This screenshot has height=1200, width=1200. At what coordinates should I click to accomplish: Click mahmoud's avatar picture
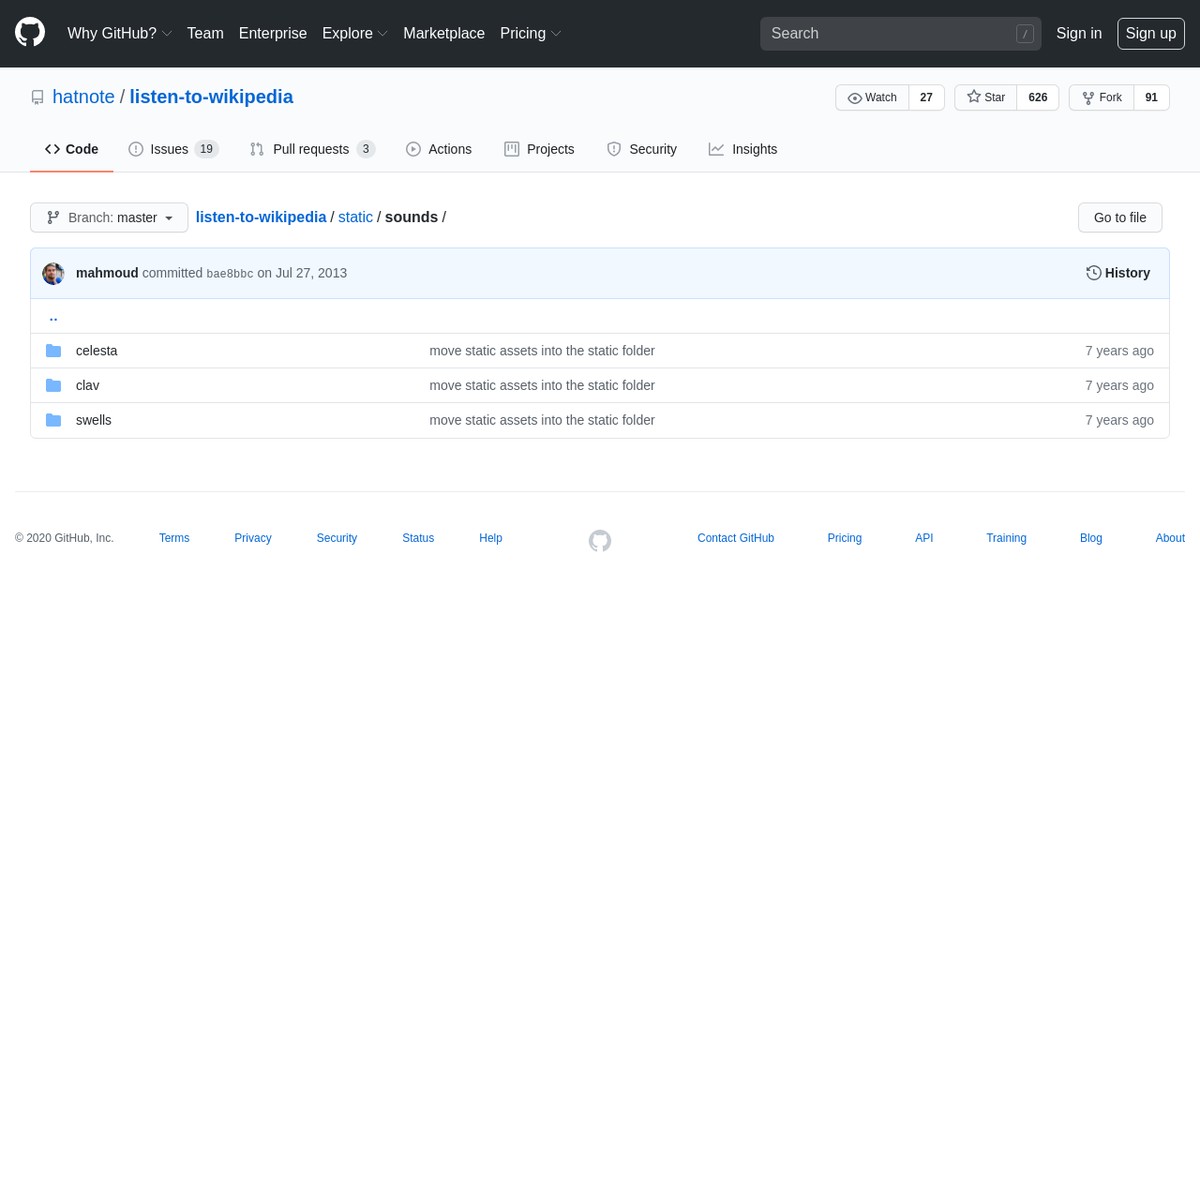pyautogui.click(x=53, y=272)
